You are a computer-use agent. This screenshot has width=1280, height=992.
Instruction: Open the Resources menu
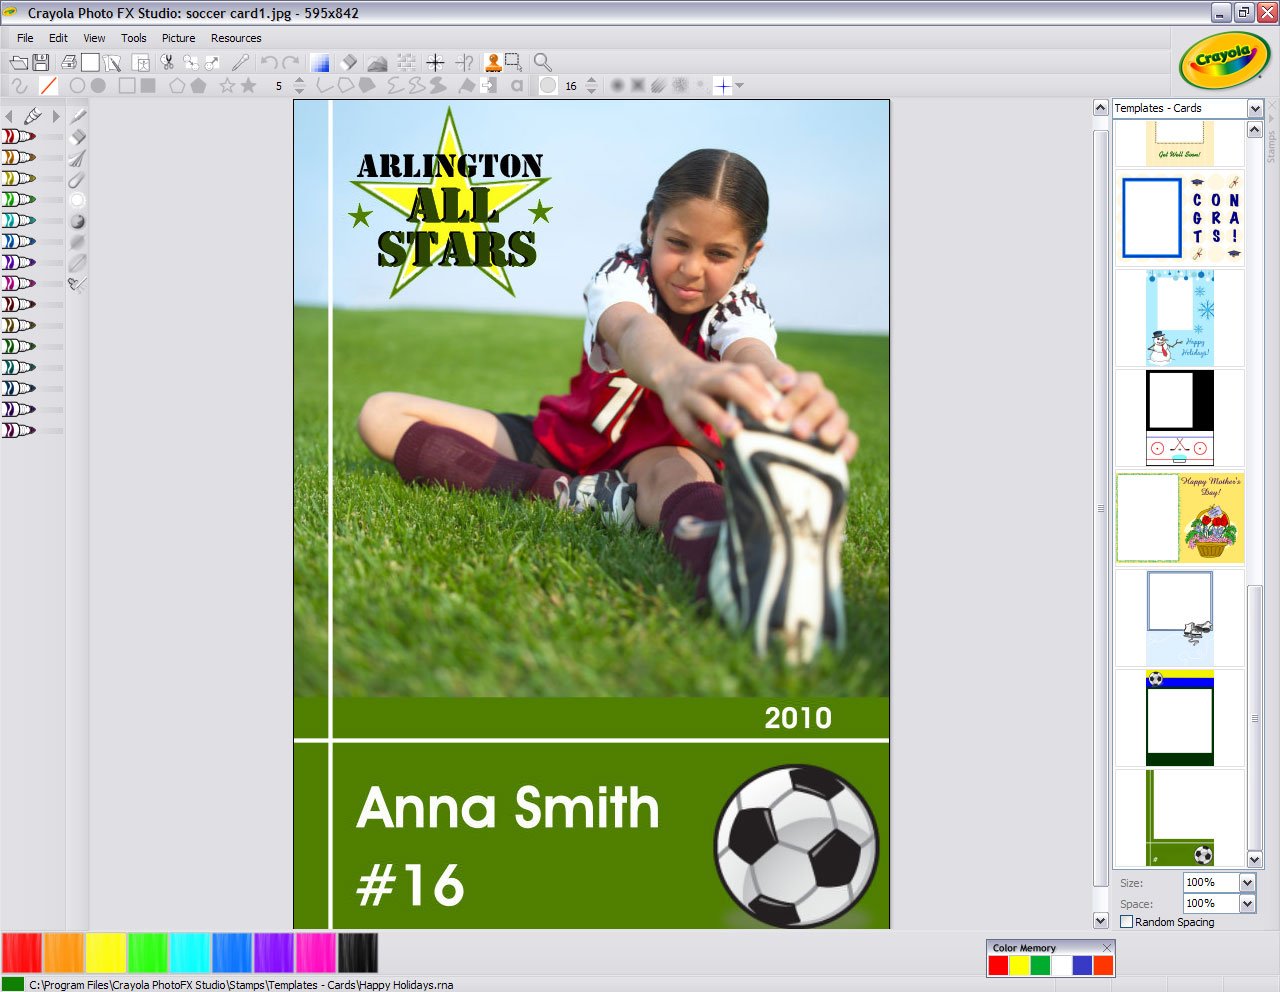point(236,38)
